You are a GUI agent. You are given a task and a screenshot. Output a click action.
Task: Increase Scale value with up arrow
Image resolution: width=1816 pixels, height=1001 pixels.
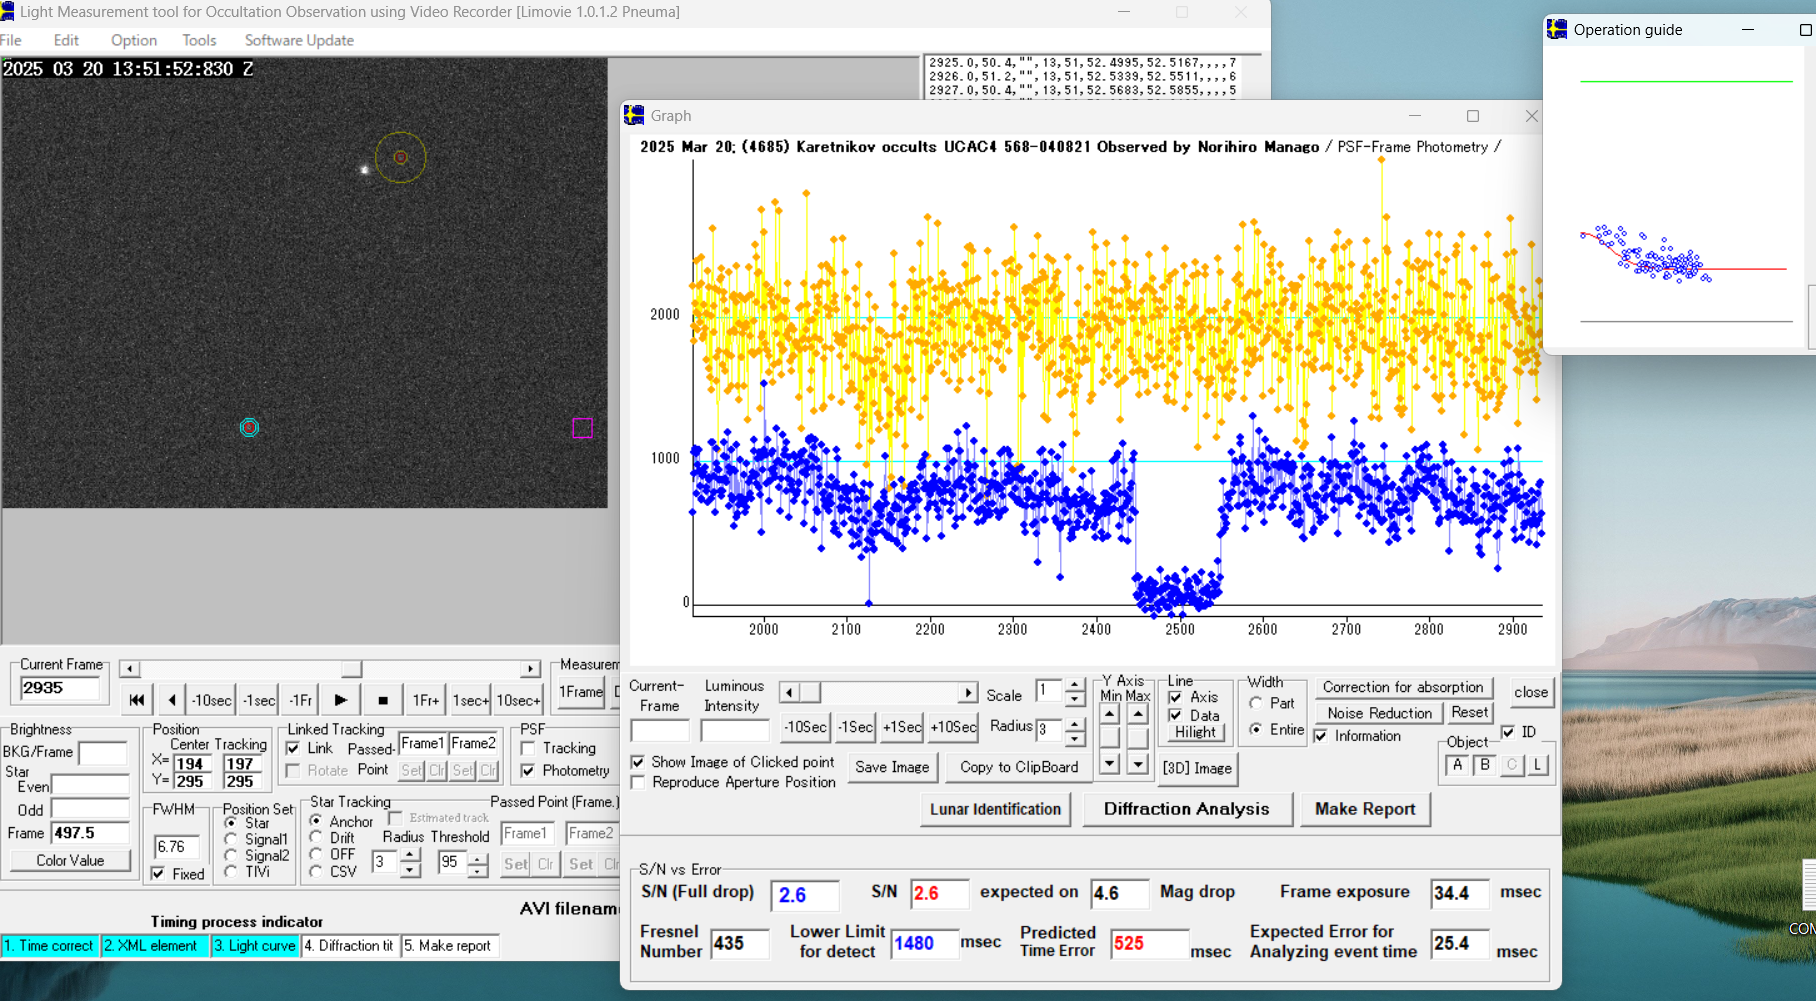pos(1074,686)
